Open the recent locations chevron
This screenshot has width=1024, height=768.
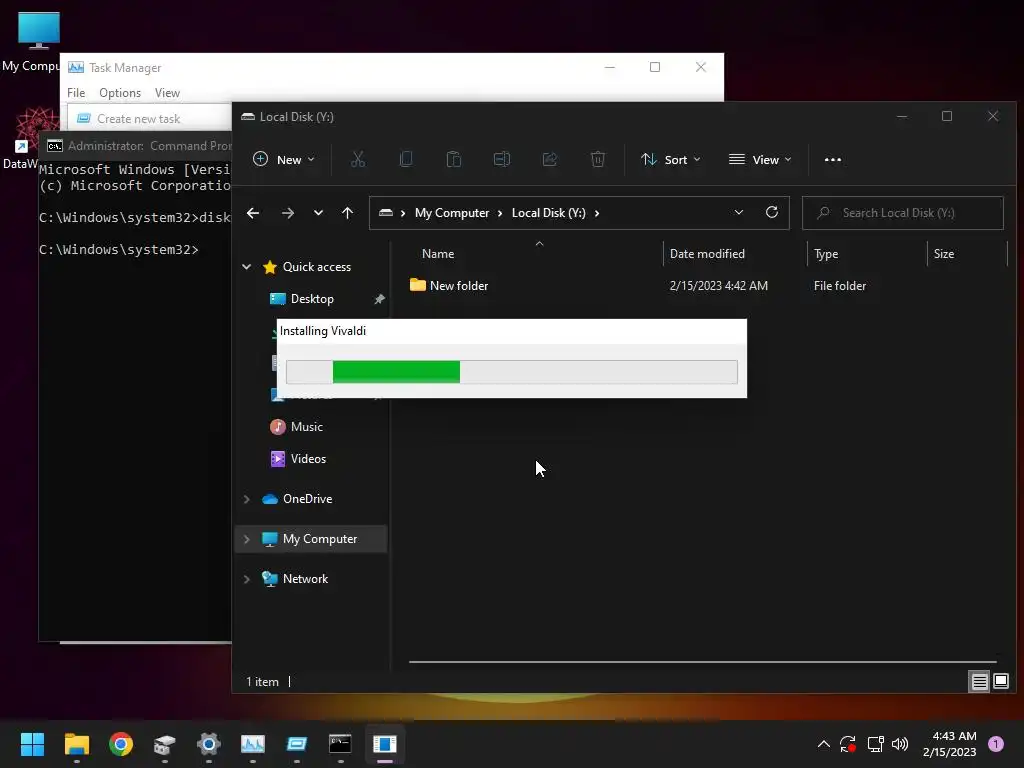pos(318,213)
